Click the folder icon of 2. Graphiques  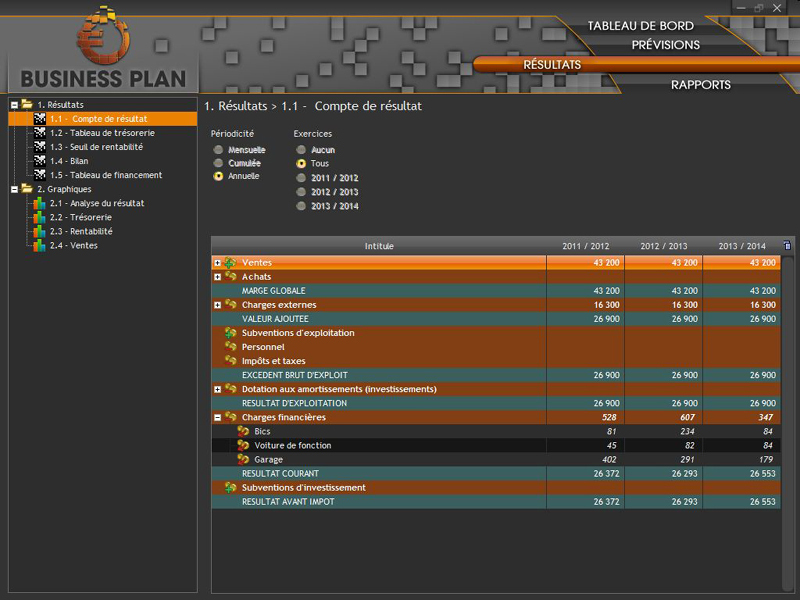[x=27, y=189]
